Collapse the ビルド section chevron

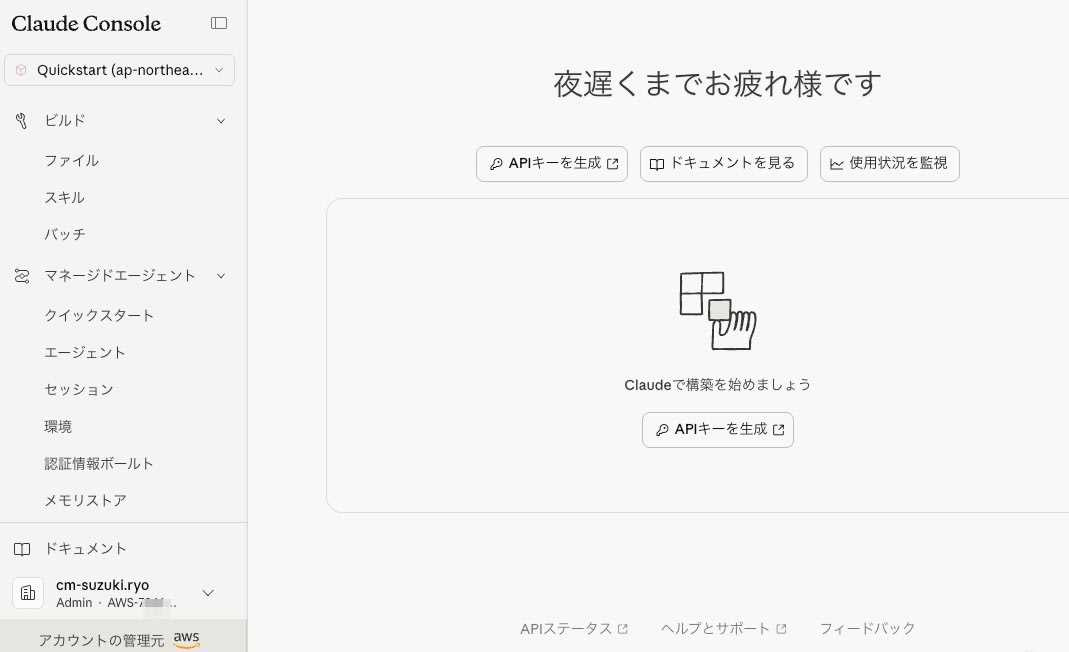(x=221, y=121)
